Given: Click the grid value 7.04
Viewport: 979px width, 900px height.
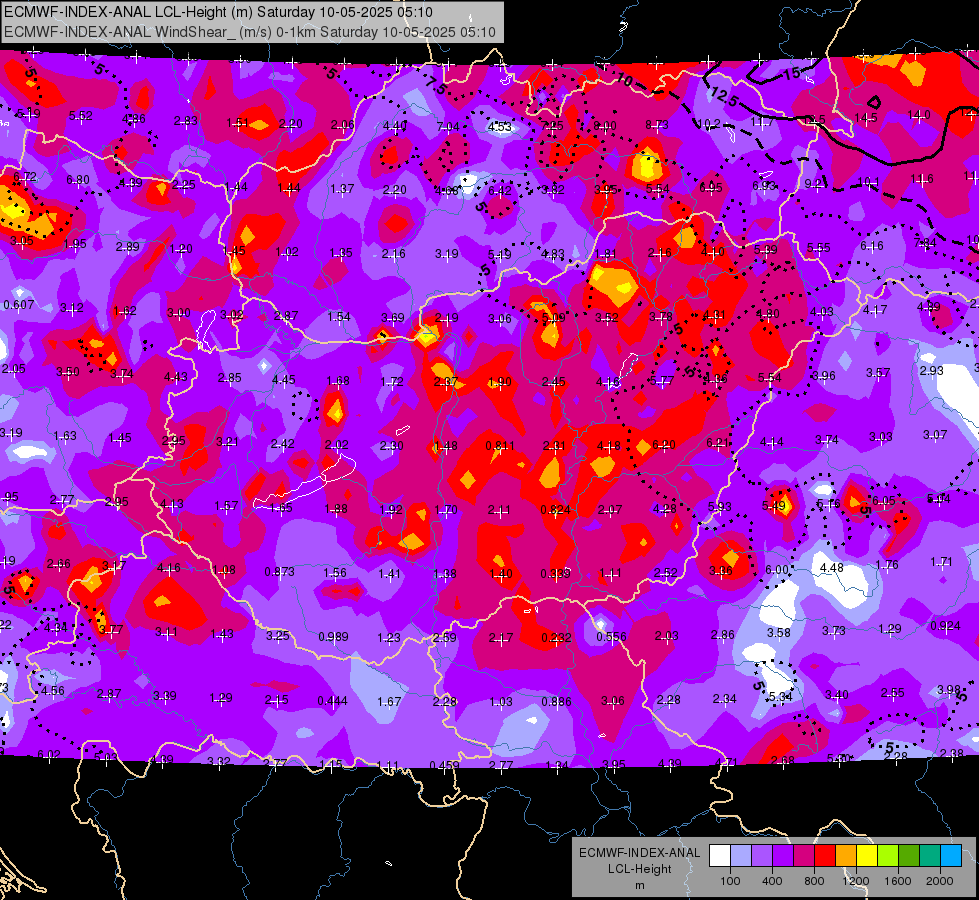Looking at the screenshot, I should (x=448, y=127).
